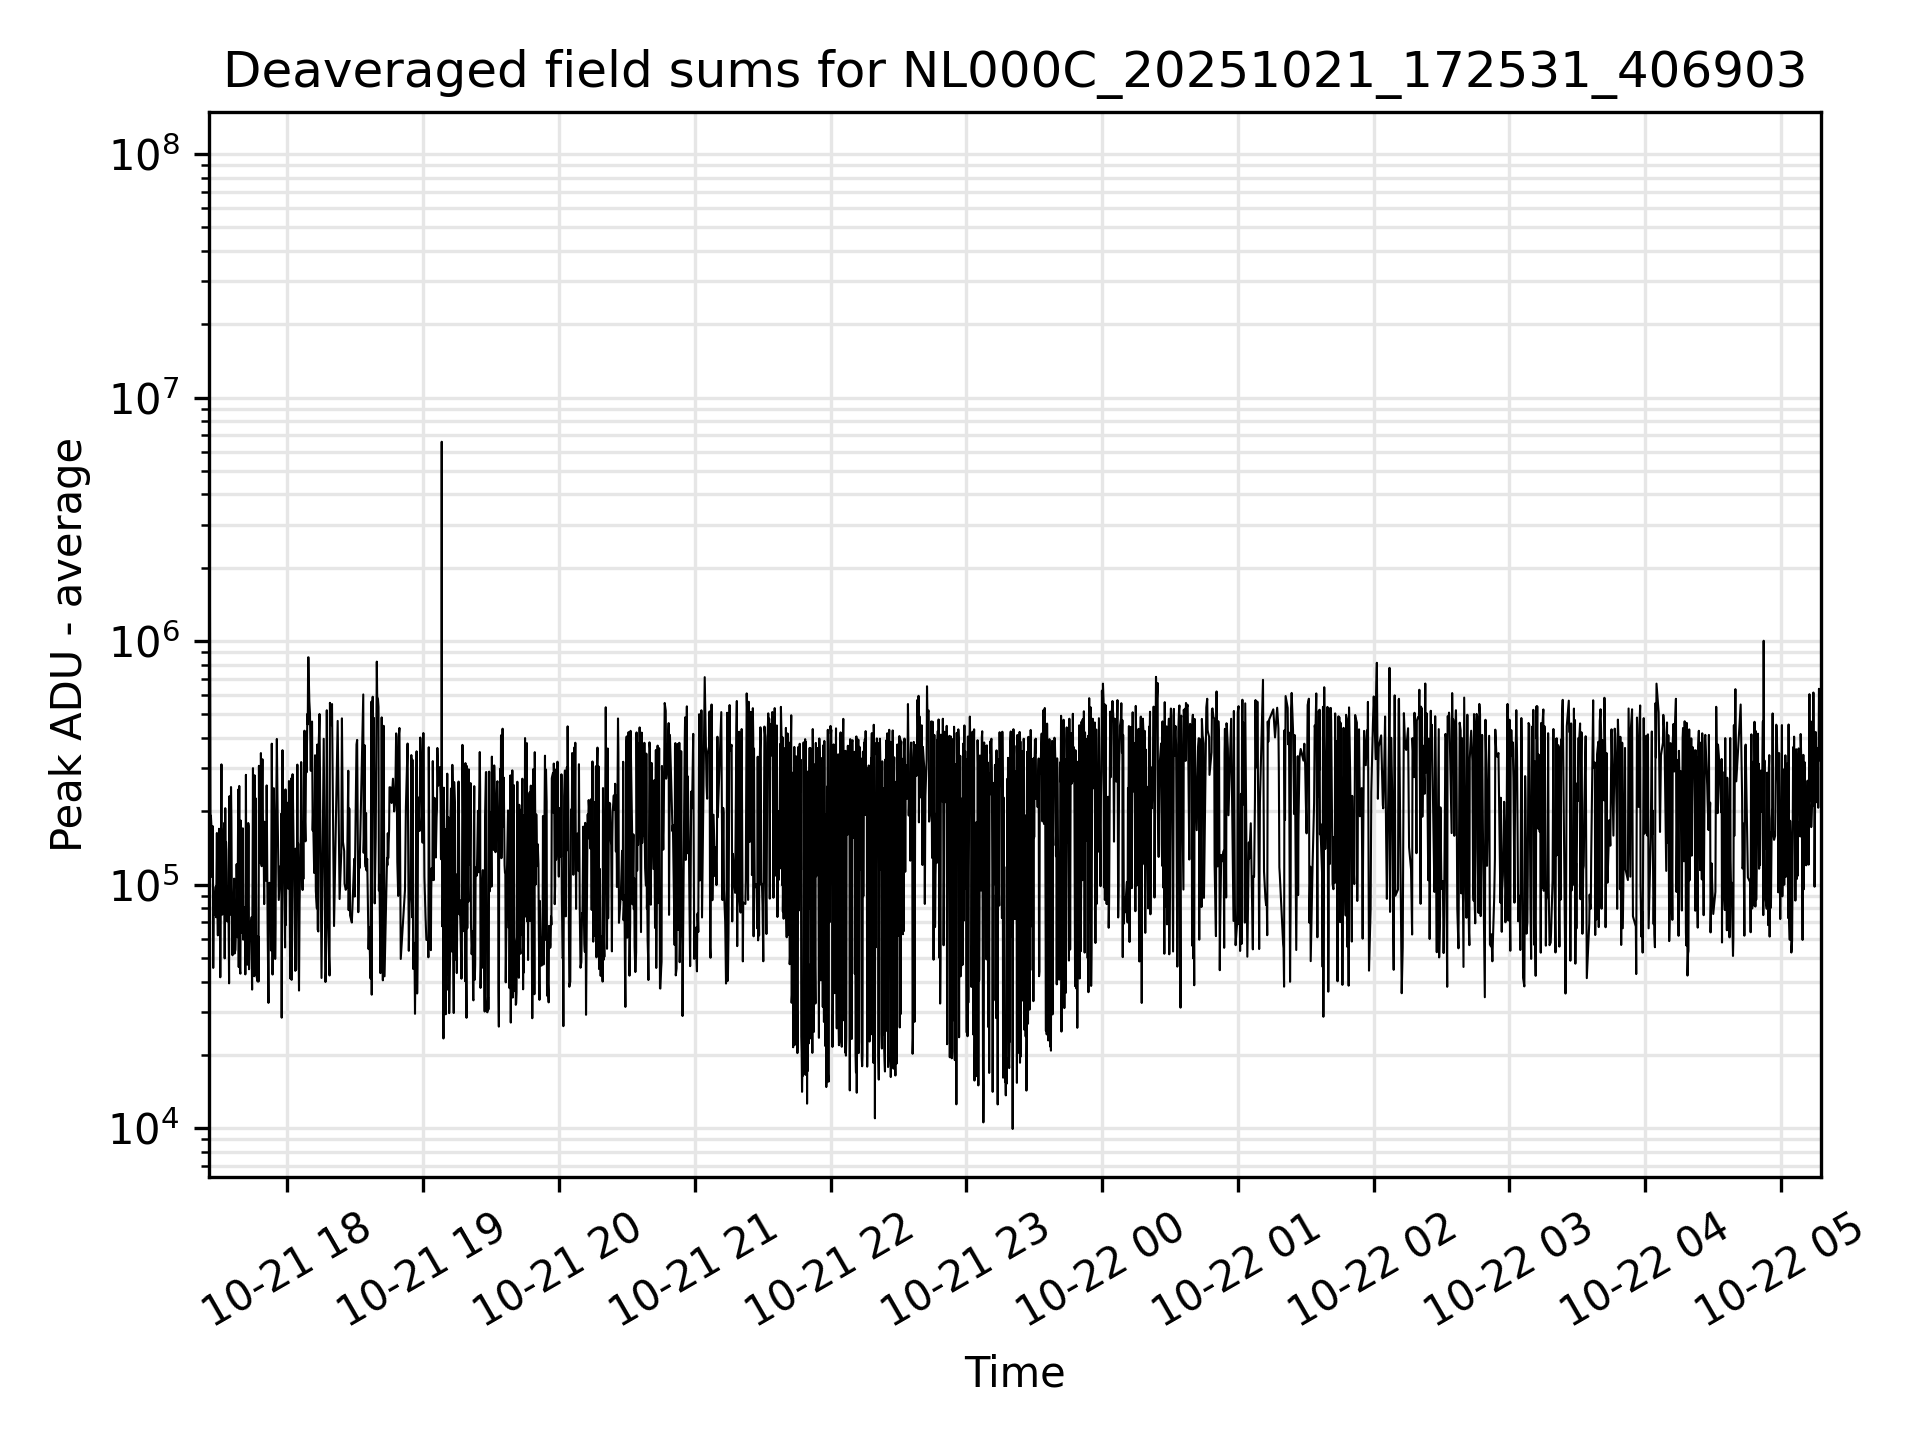The width and height of the screenshot is (1920, 1440).
Task: Click the '10-22 02' x-axis tick label
Action: pos(1372,1270)
